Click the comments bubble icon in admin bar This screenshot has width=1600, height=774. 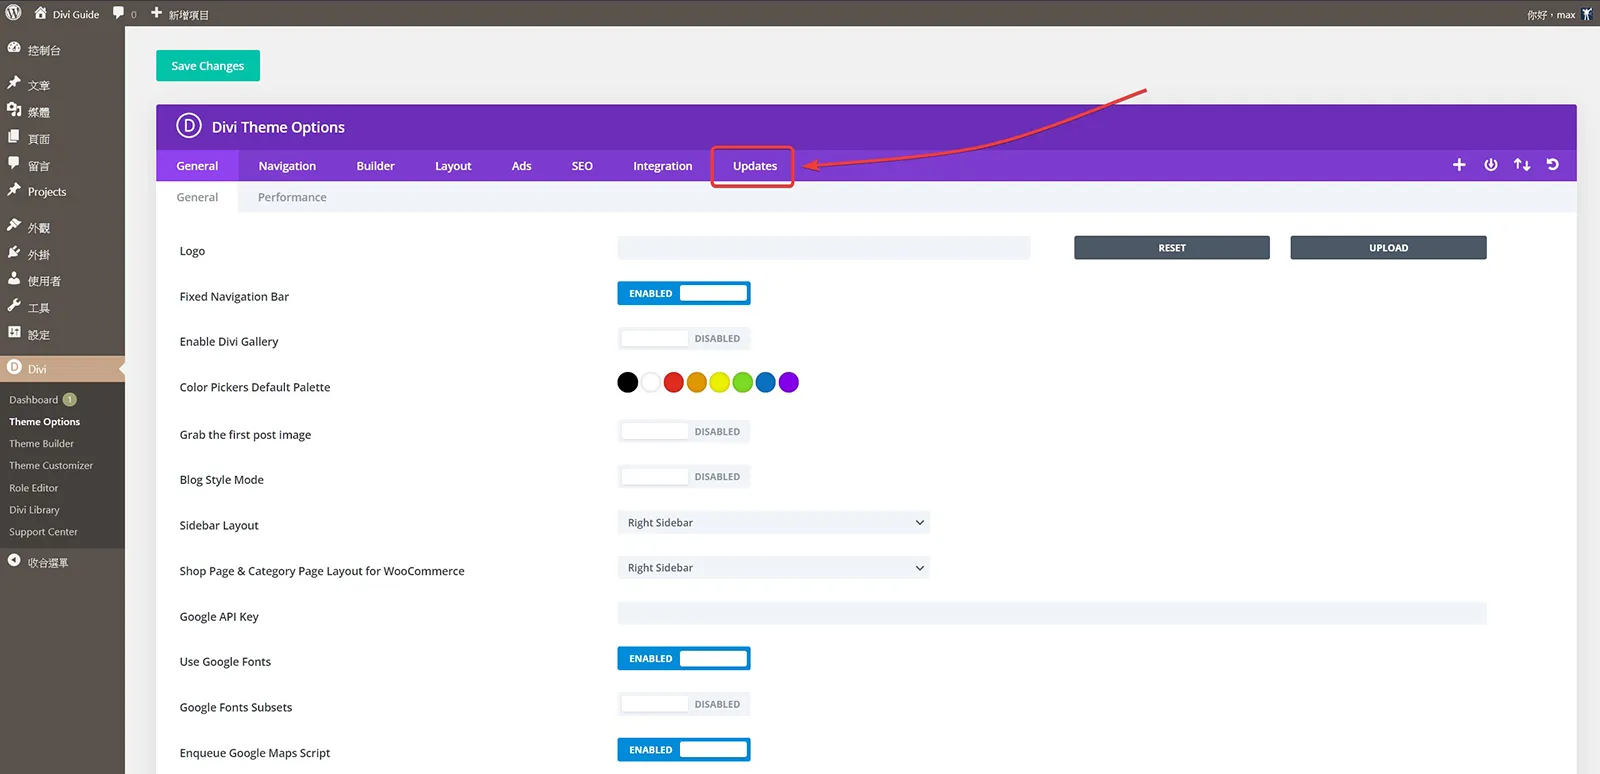tap(119, 13)
